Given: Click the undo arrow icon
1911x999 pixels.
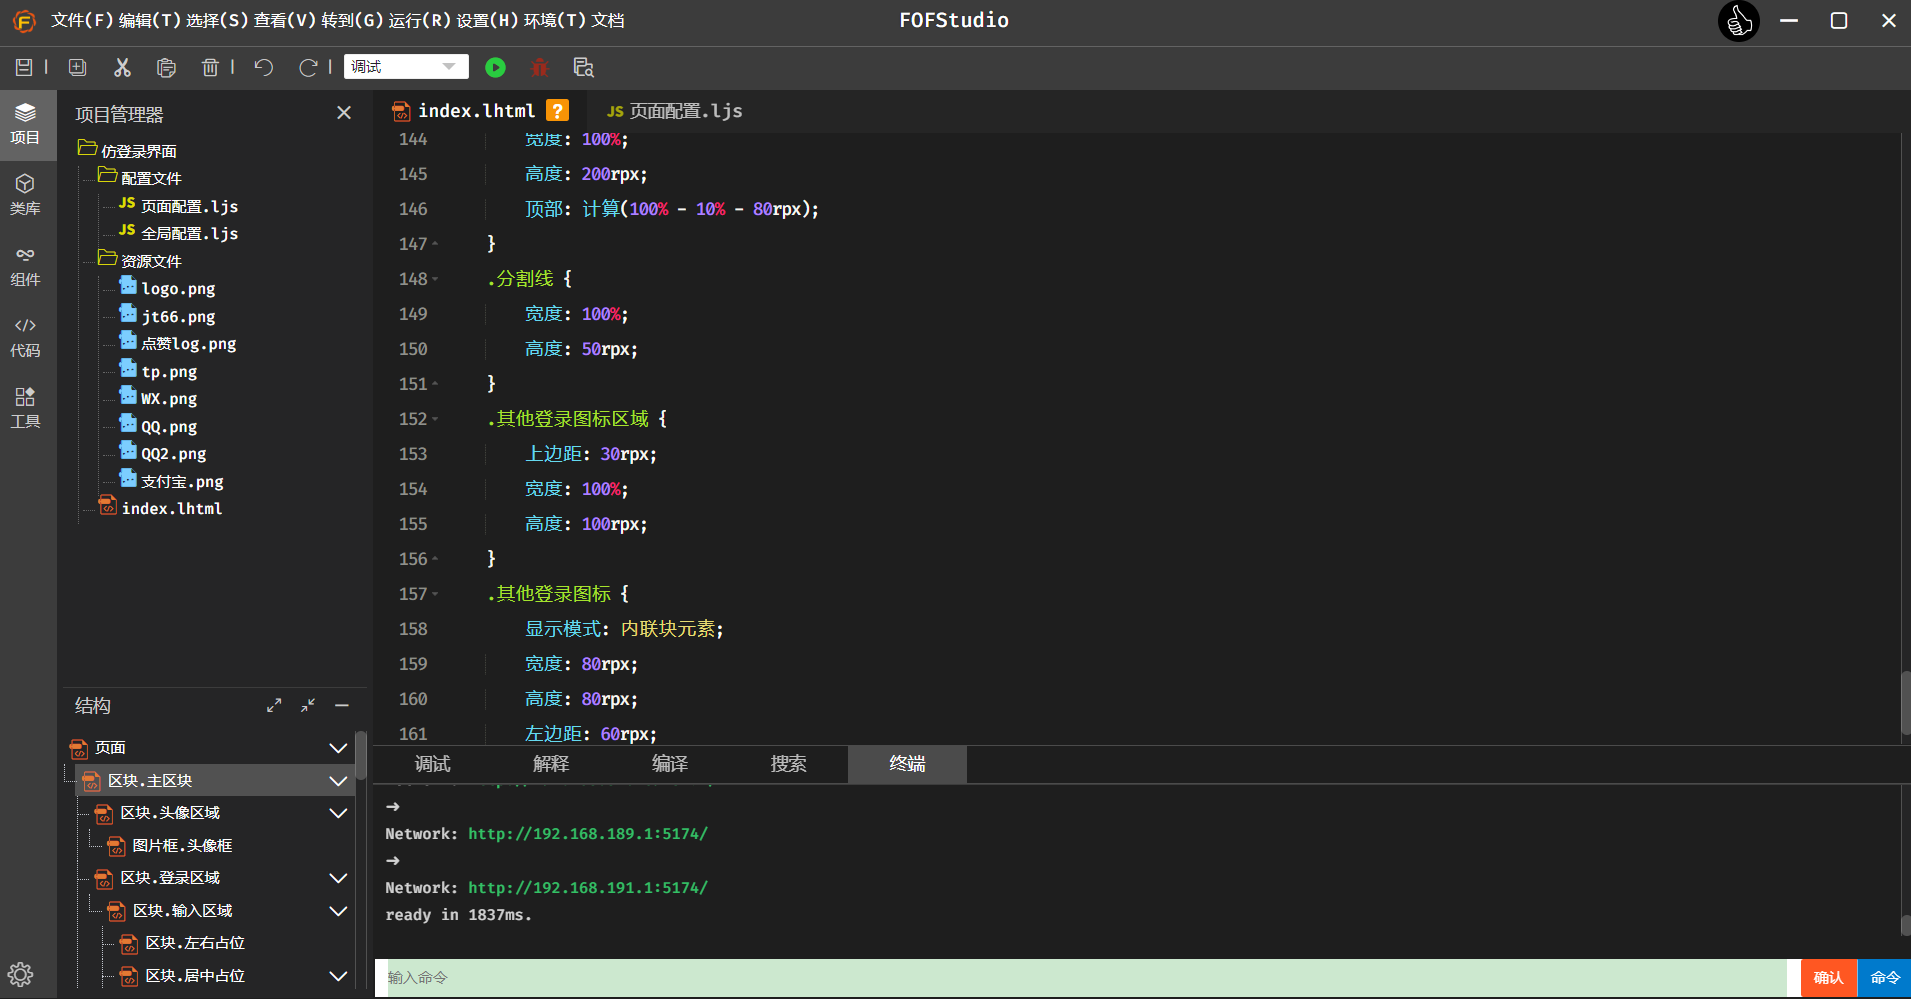Looking at the screenshot, I should click(263, 67).
